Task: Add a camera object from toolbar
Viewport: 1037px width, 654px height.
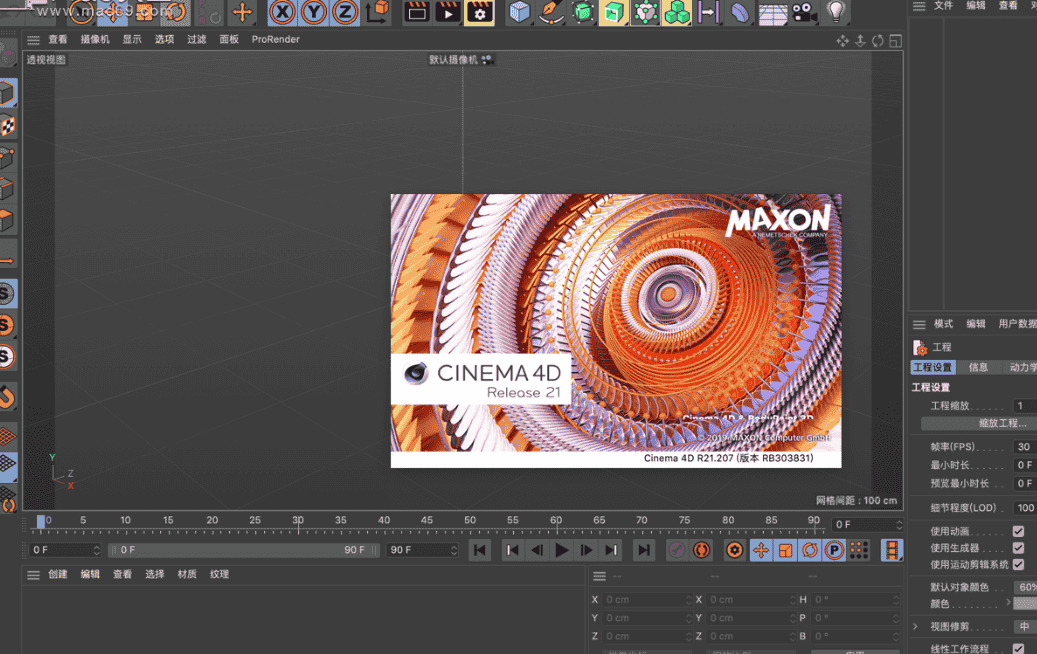Action: click(x=803, y=12)
